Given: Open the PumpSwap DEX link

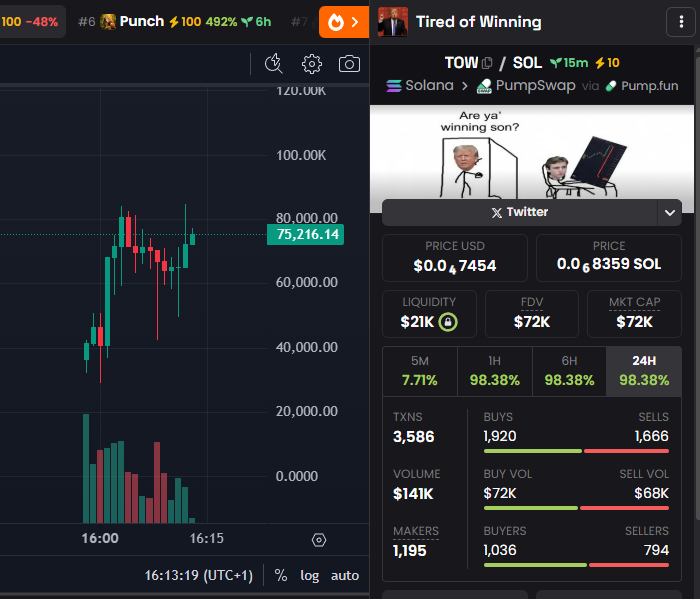Looking at the screenshot, I should (526, 86).
